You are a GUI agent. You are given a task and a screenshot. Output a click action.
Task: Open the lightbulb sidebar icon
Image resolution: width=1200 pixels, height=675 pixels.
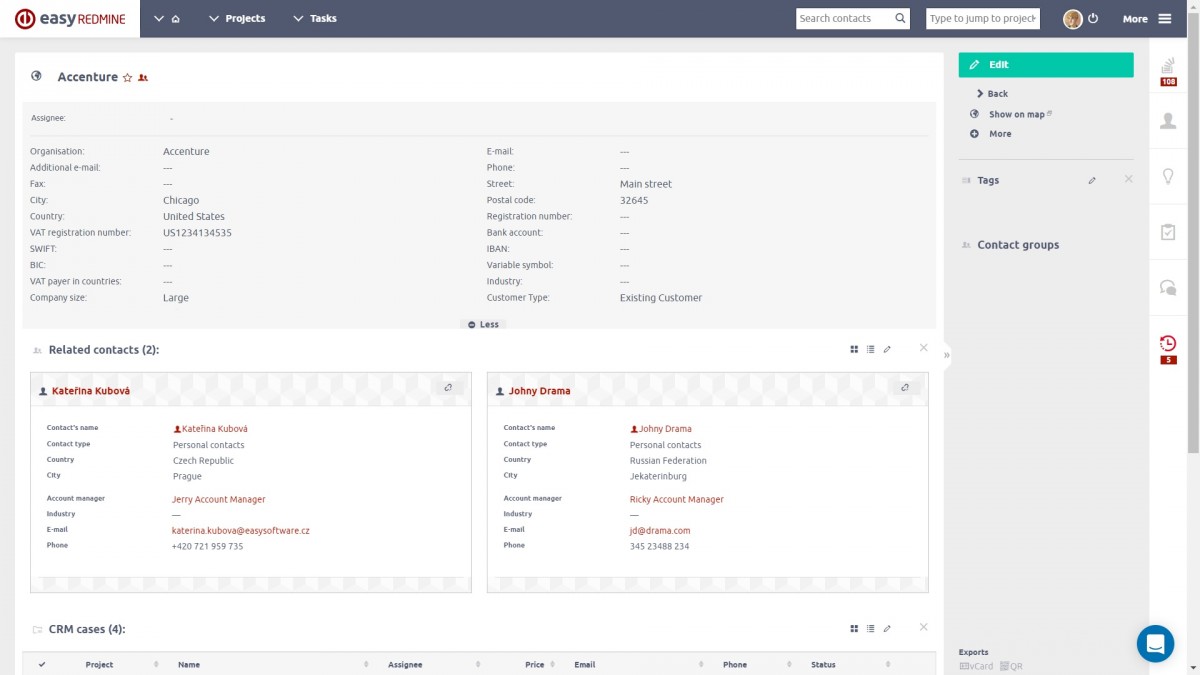[1168, 176]
